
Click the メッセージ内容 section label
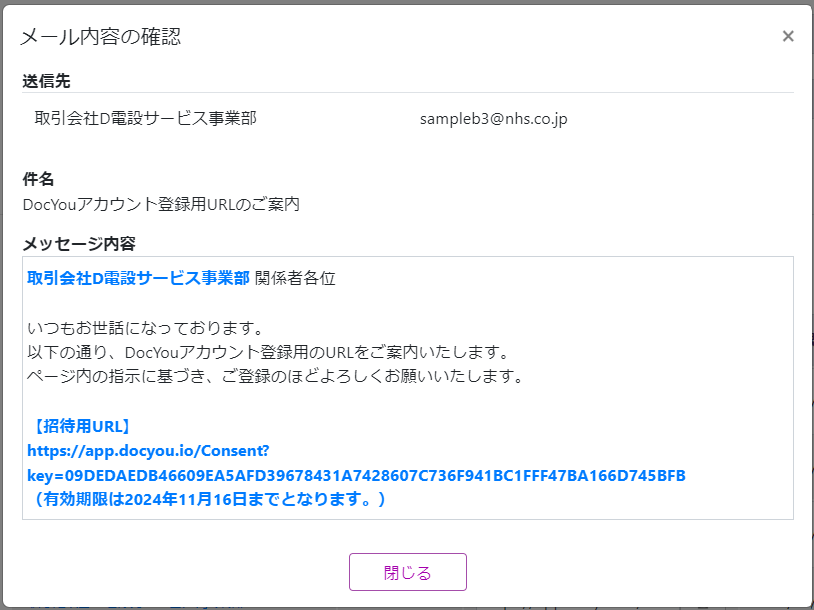[x=78, y=243]
